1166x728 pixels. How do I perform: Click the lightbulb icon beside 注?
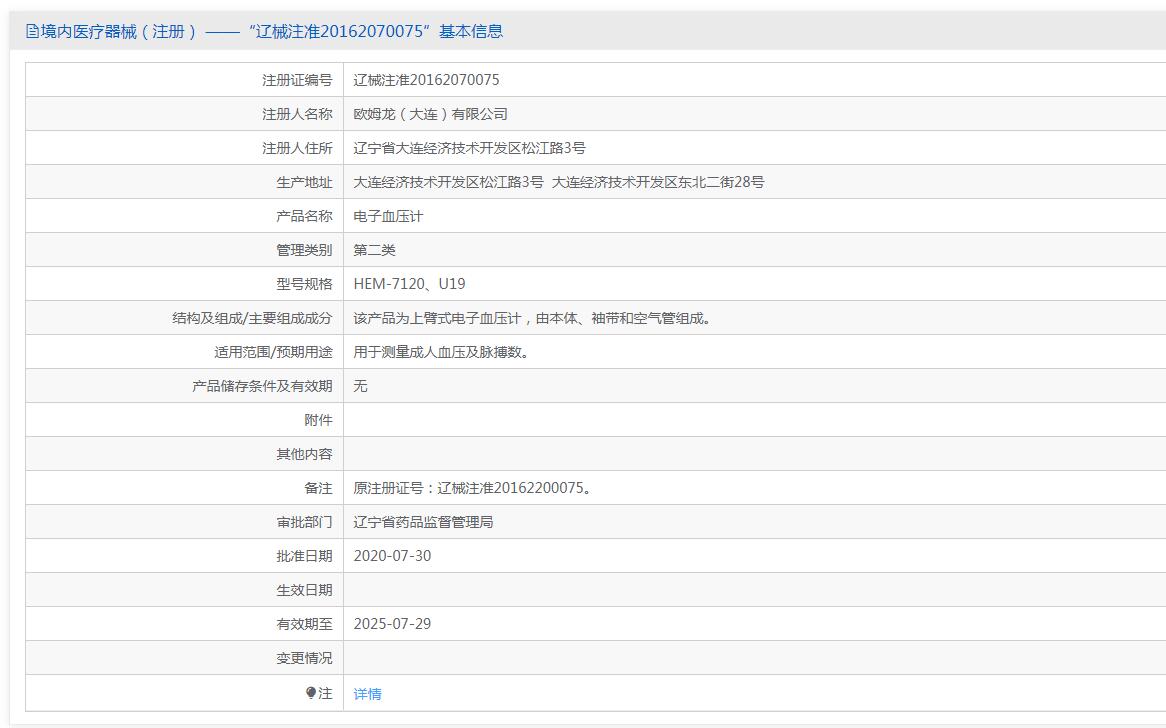pos(311,693)
